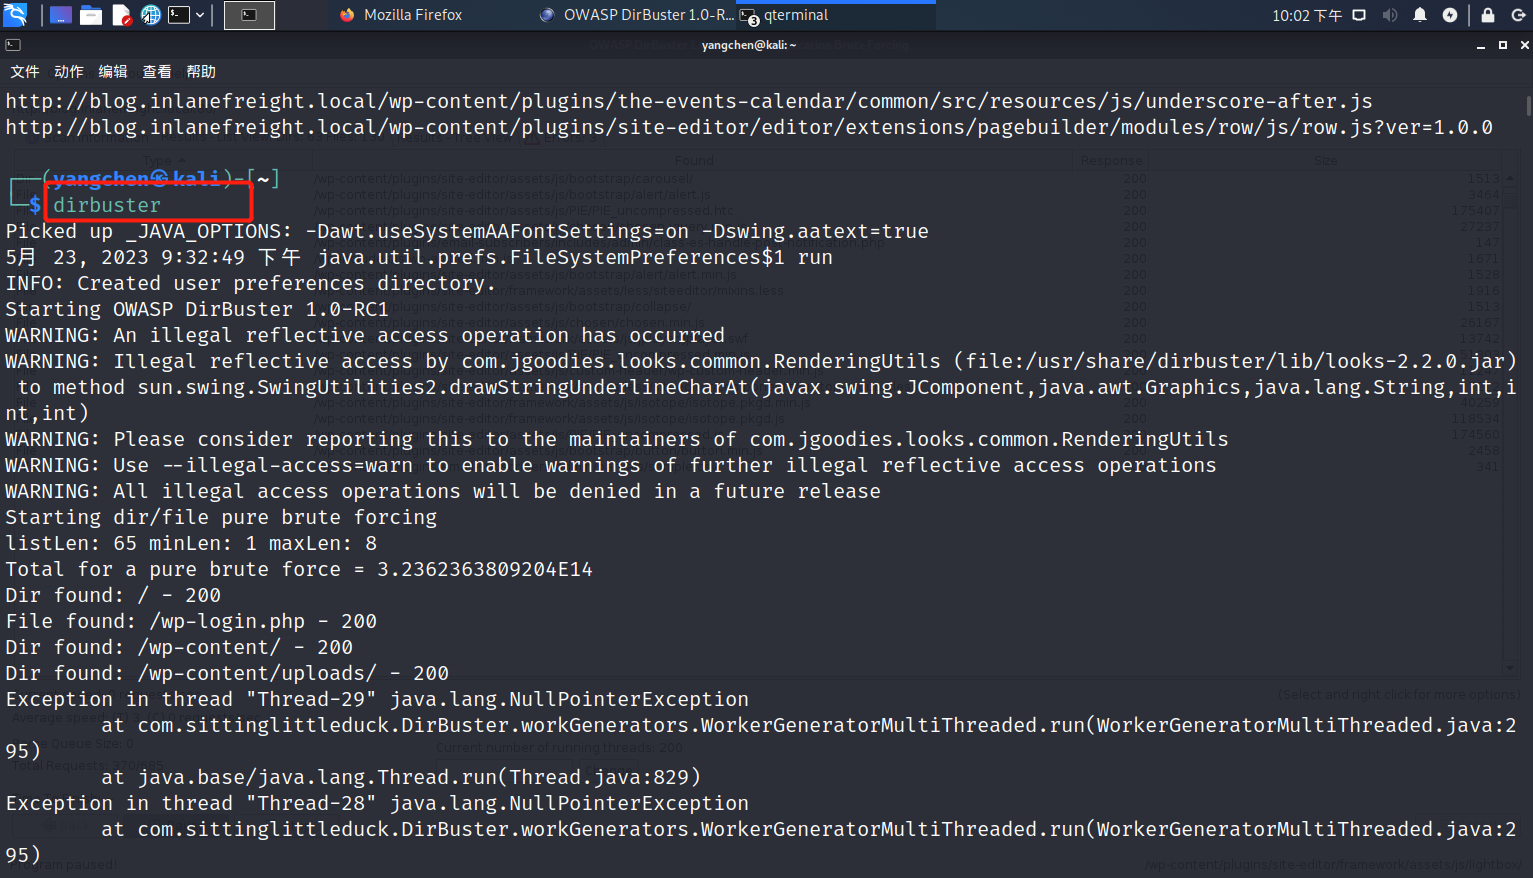Click the log out icon in the panel
Screen dimensions: 1533x878
pyautogui.click(x=1518, y=15)
